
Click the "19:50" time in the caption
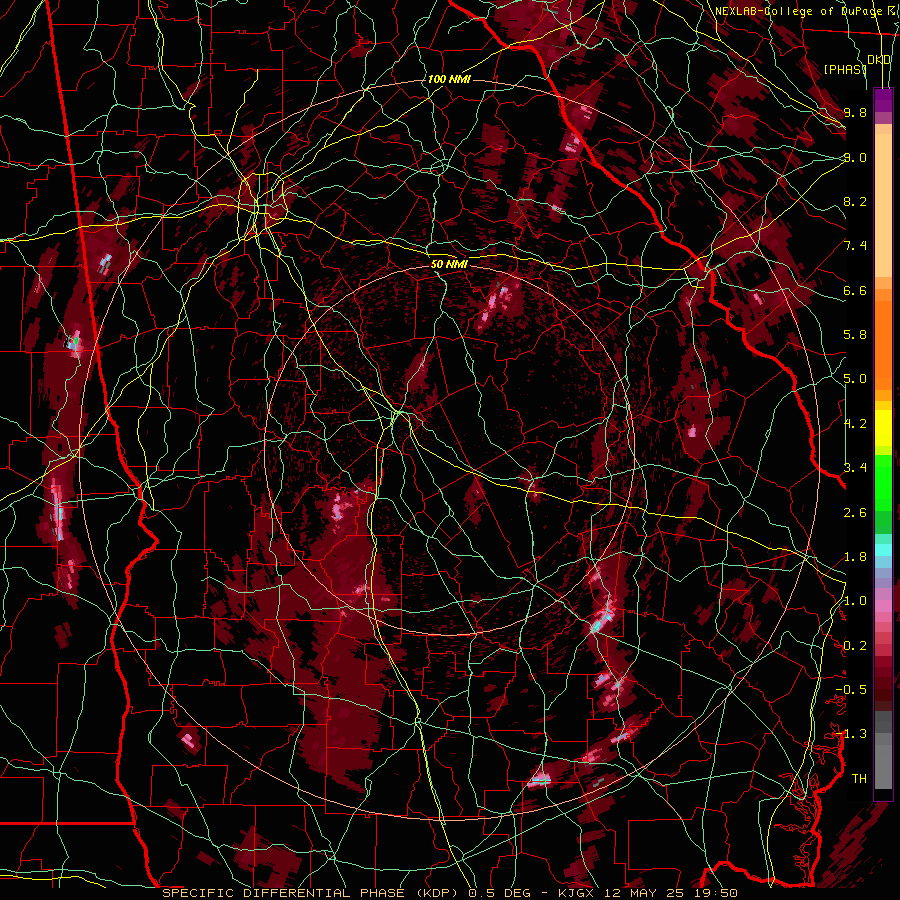coord(715,893)
